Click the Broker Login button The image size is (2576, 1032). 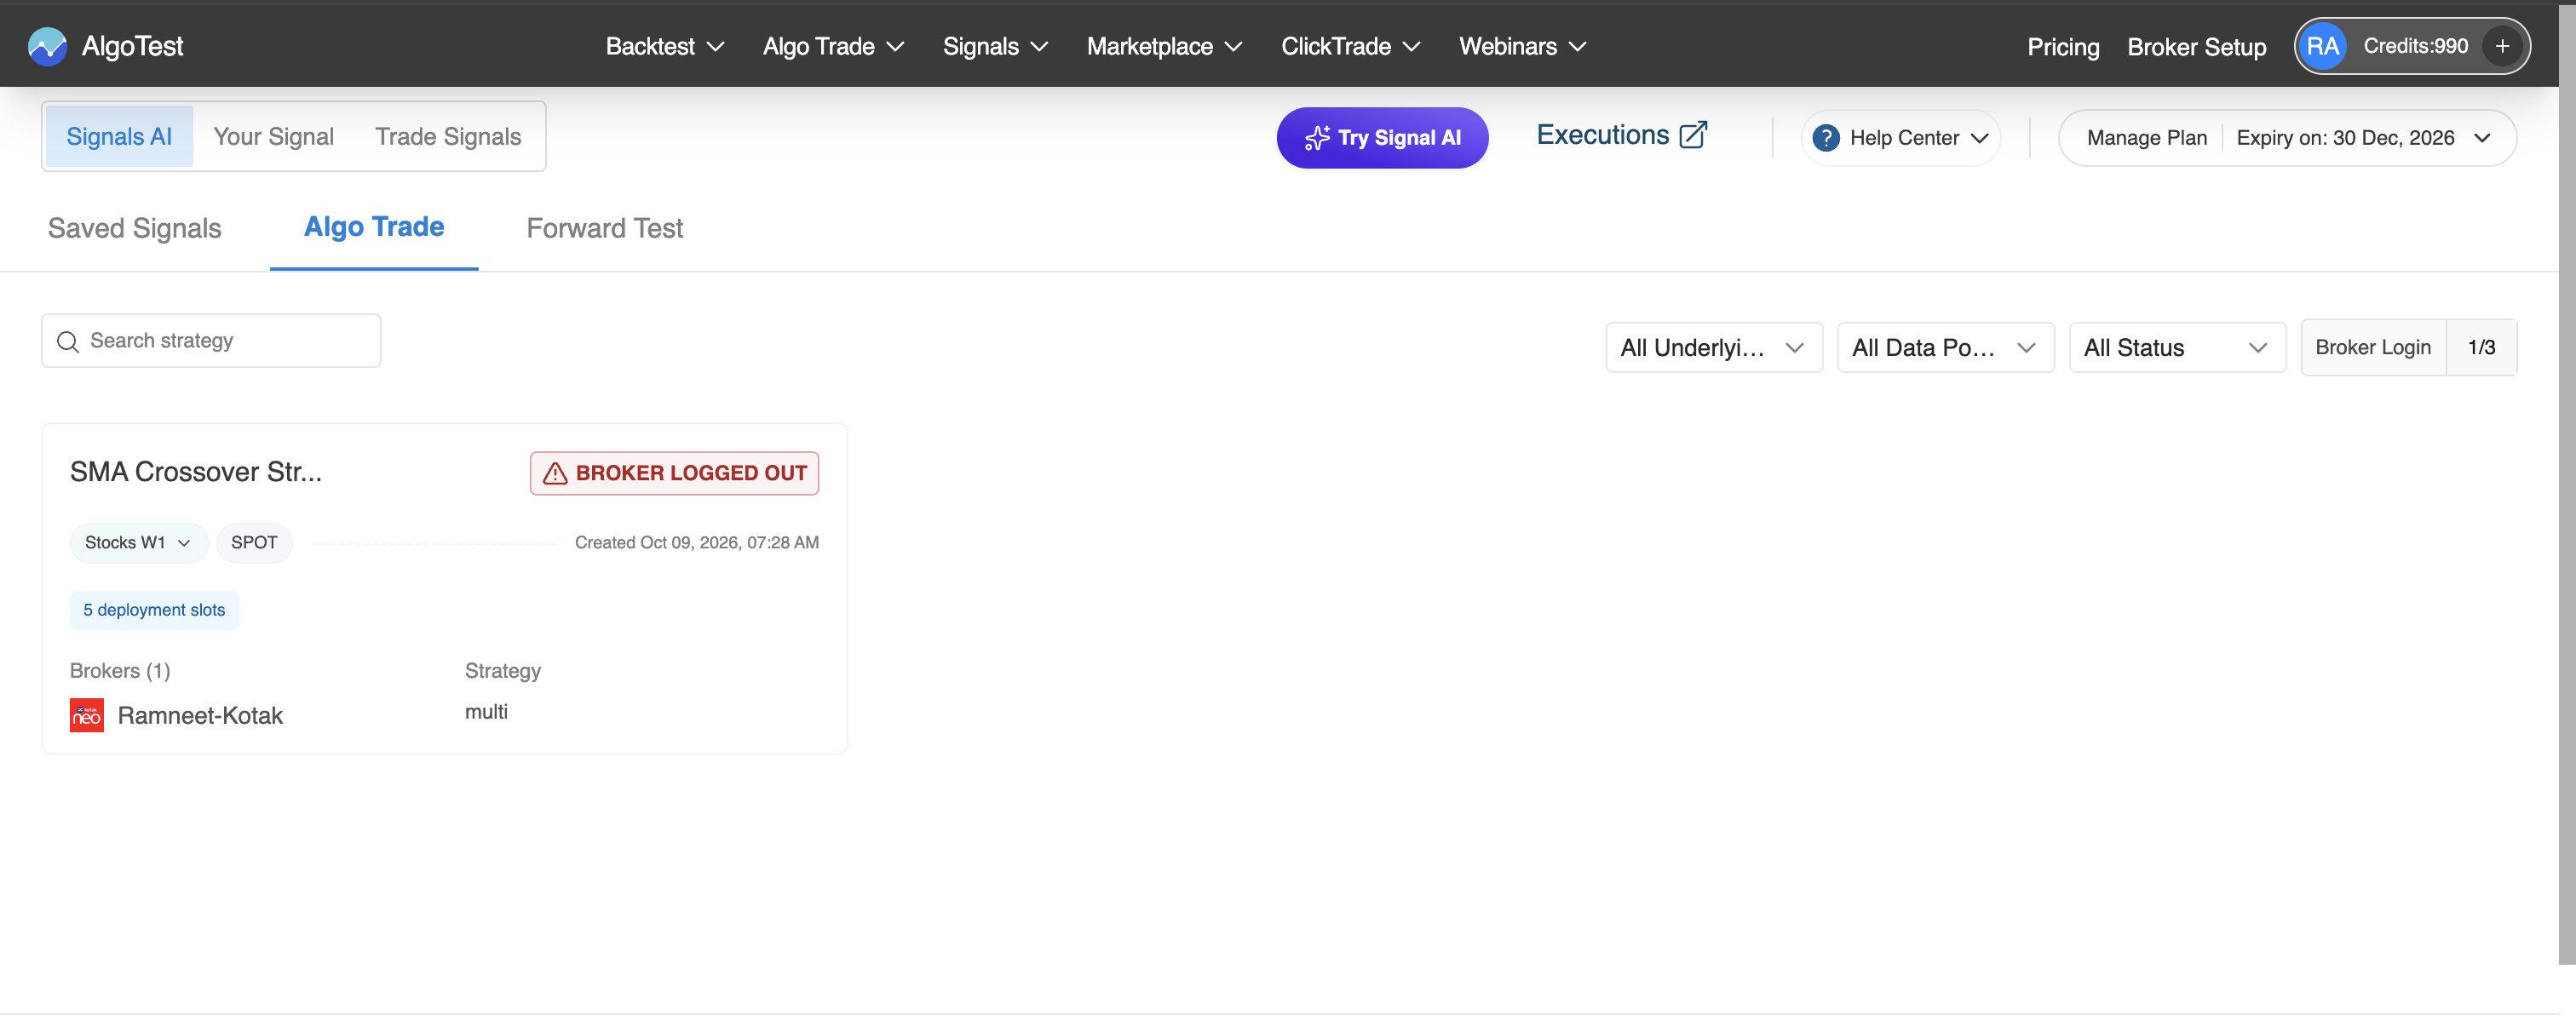coord(2372,347)
